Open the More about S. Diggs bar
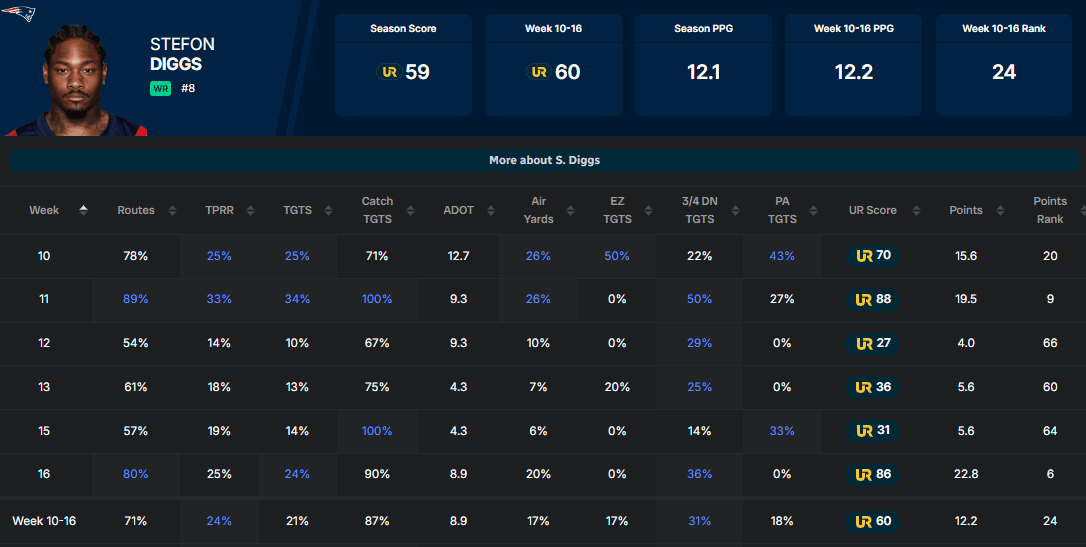This screenshot has width=1086, height=547. 544,160
